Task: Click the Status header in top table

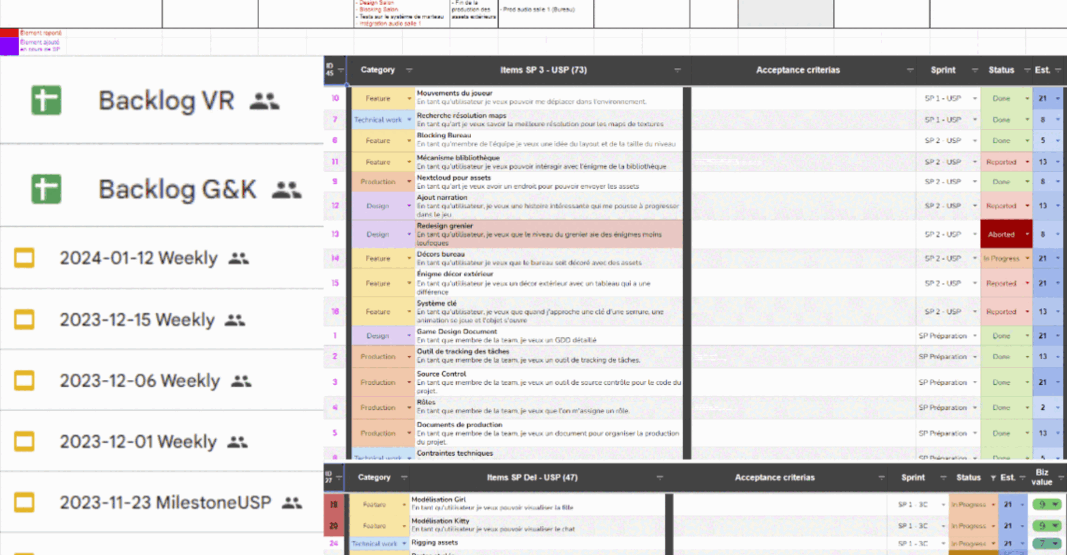Action: [x=1001, y=70]
